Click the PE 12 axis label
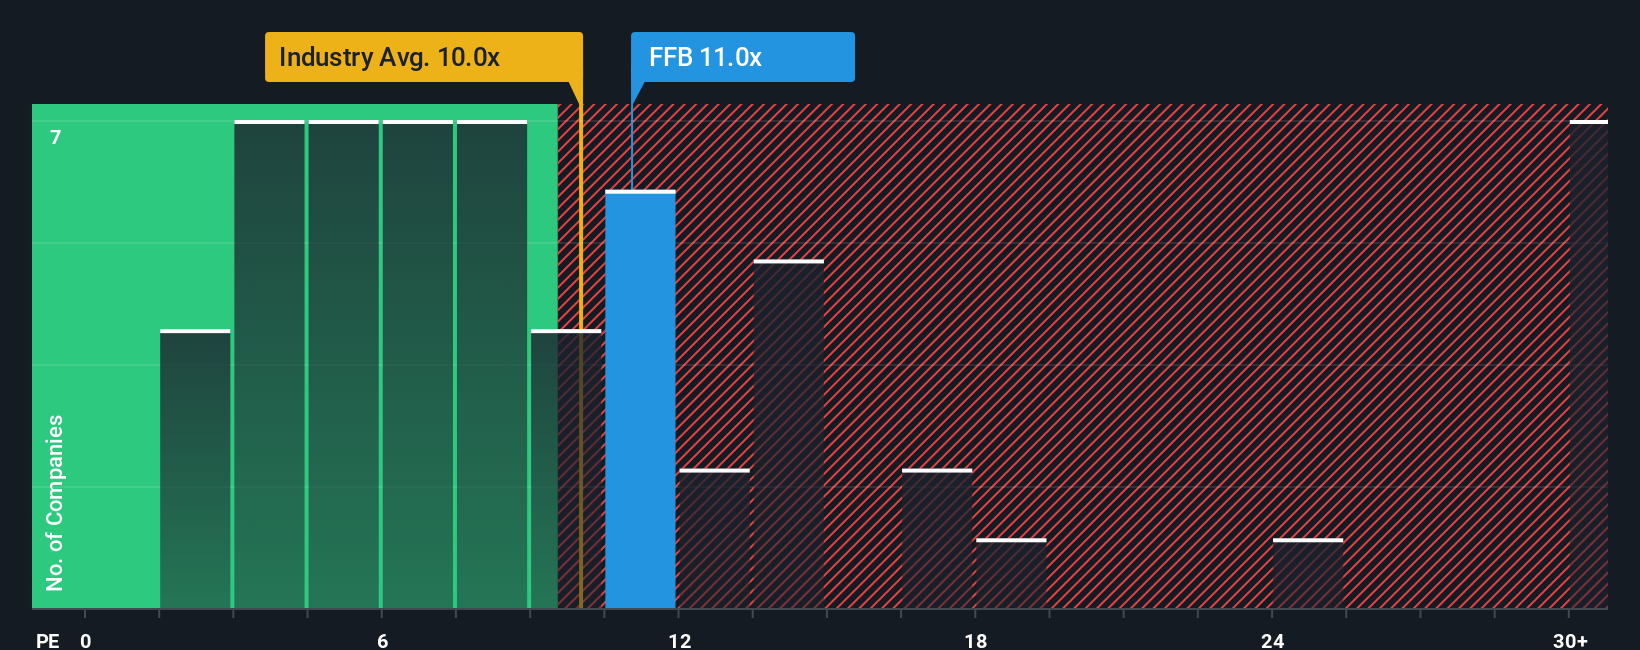This screenshot has width=1640, height=650. click(x=680, y=640)
